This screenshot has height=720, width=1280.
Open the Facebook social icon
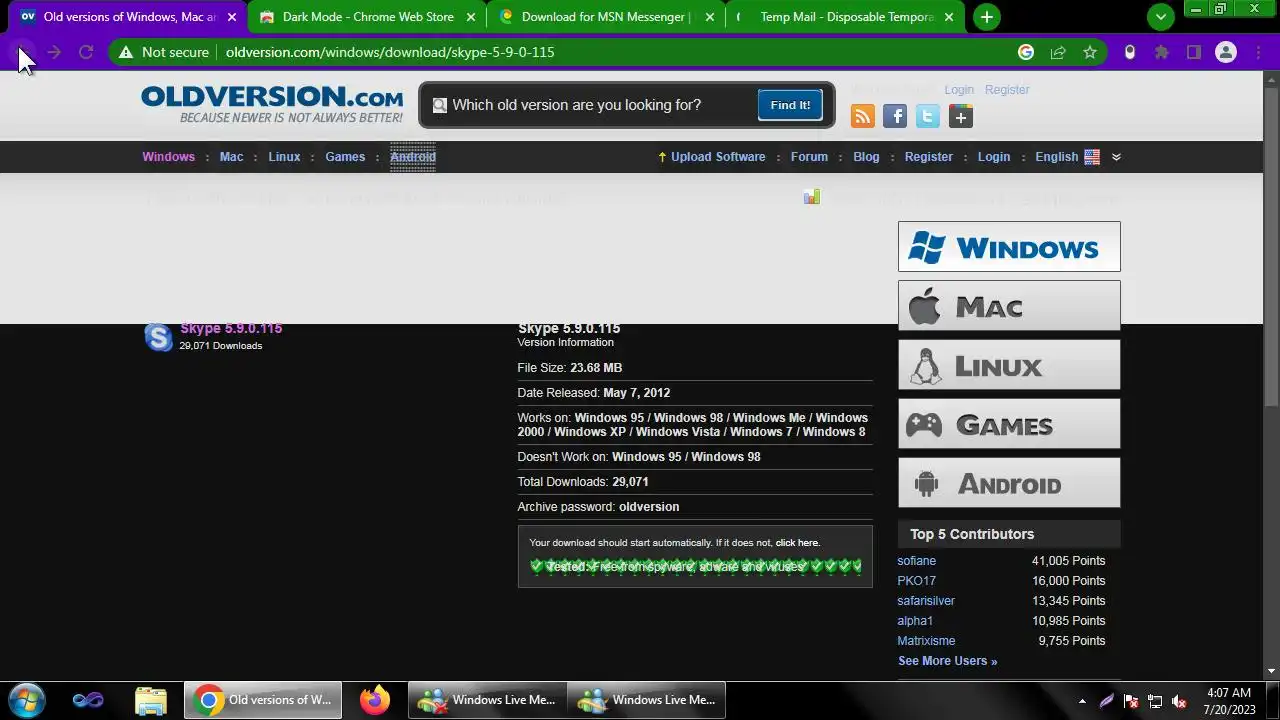895,117
